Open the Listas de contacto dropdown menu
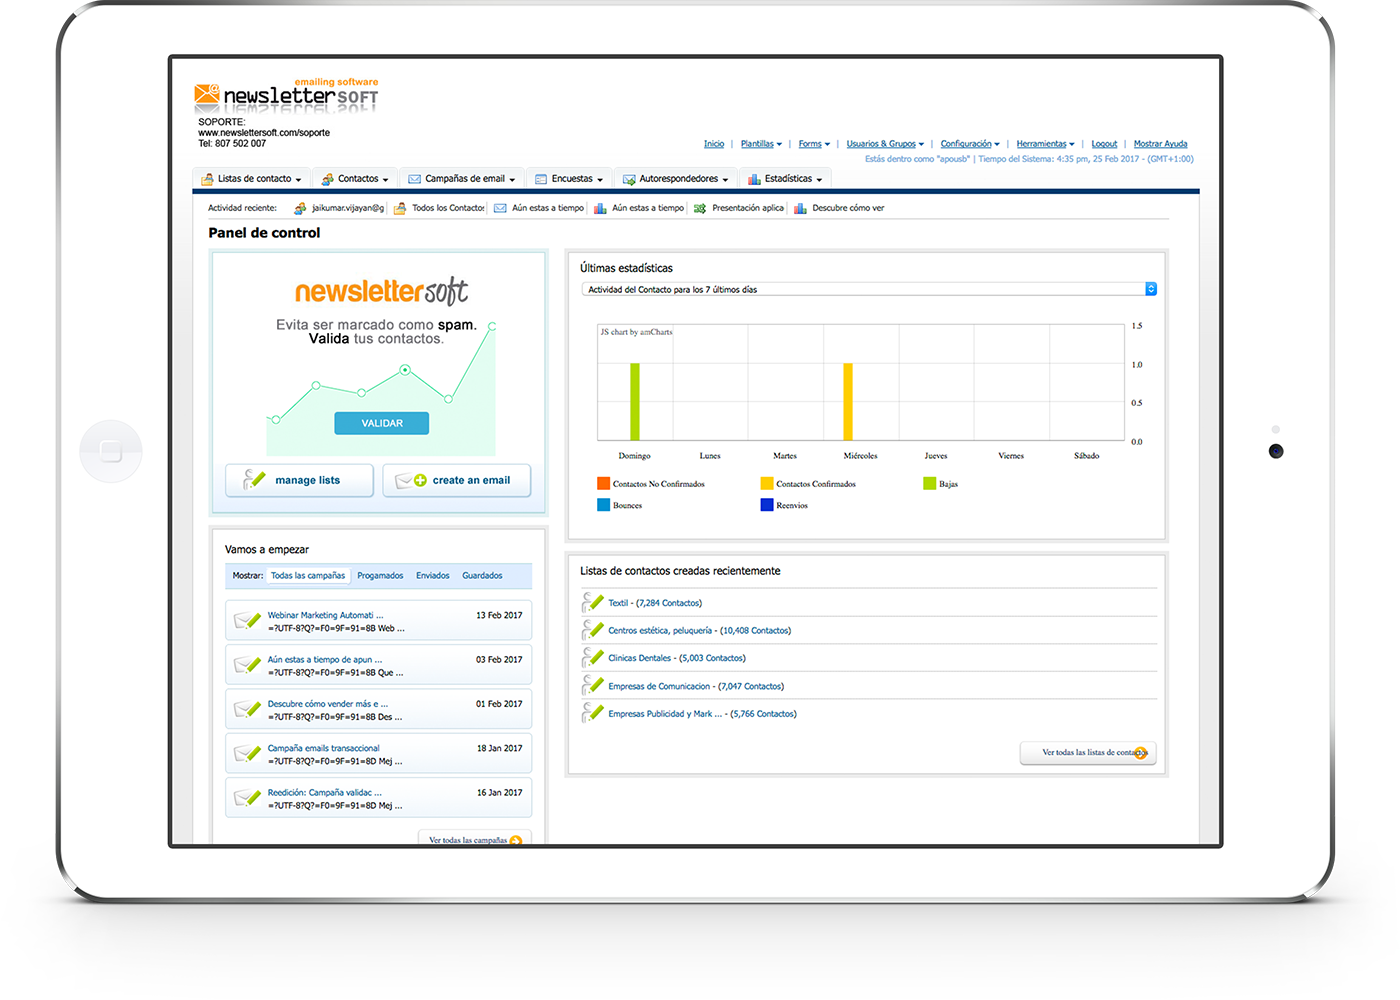1400x1000 pixels. pos(252,179)
